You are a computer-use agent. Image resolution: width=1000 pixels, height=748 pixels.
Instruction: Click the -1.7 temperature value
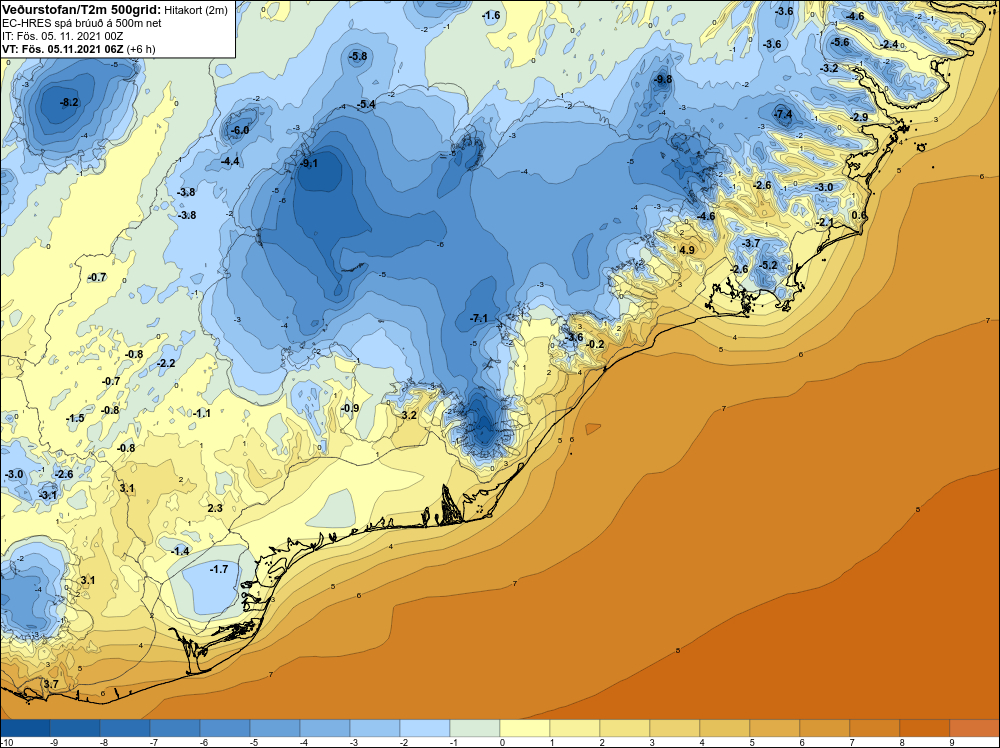click(x=219, y=569)
